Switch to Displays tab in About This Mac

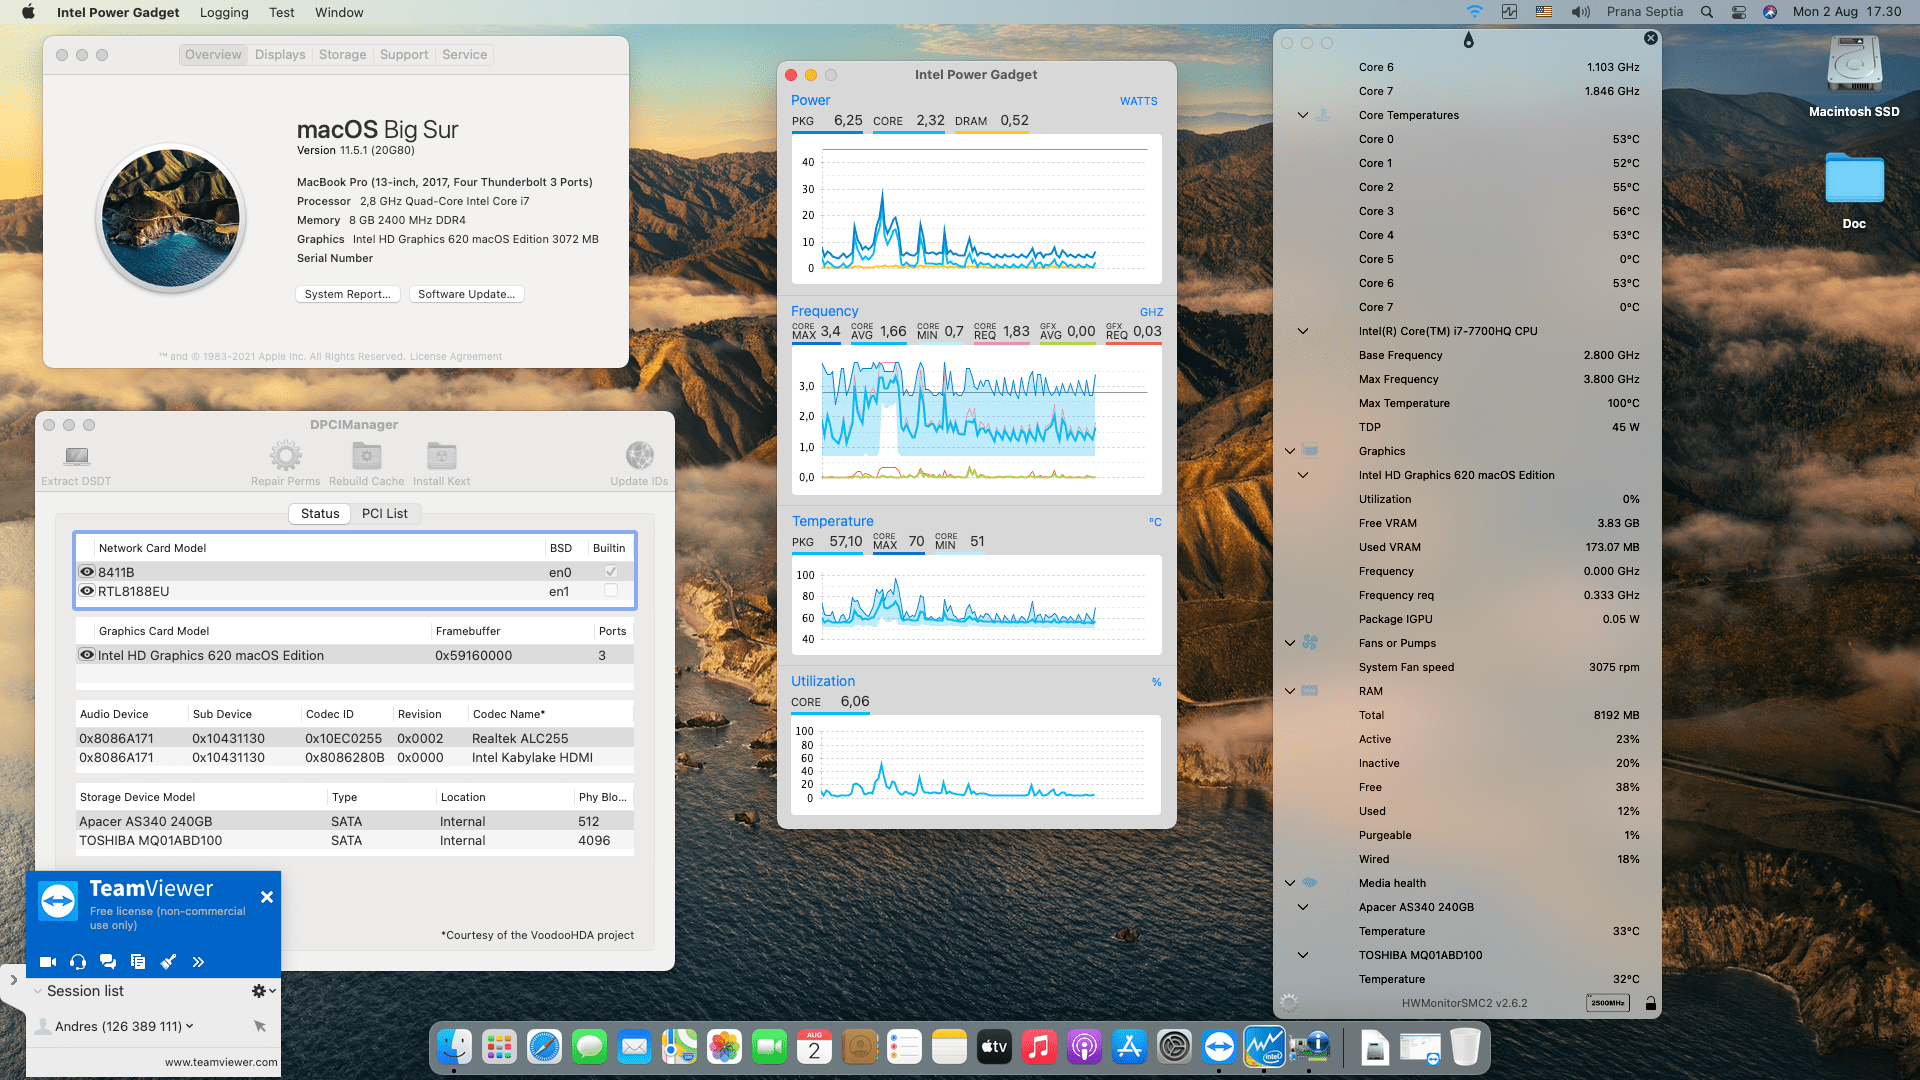(x=280, y=55)
